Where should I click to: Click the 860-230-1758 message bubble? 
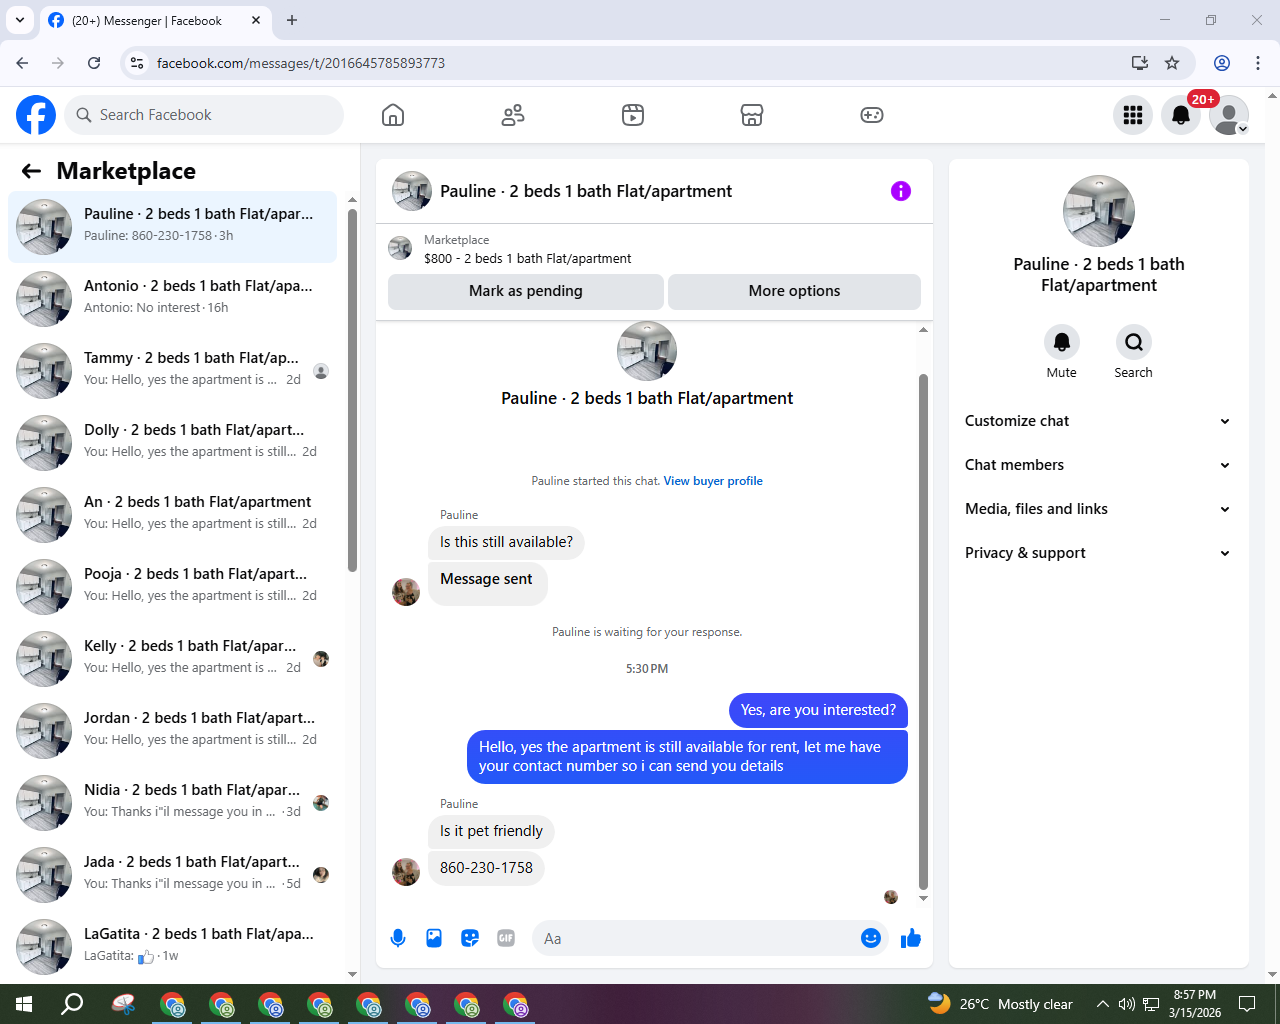[486, 868]
